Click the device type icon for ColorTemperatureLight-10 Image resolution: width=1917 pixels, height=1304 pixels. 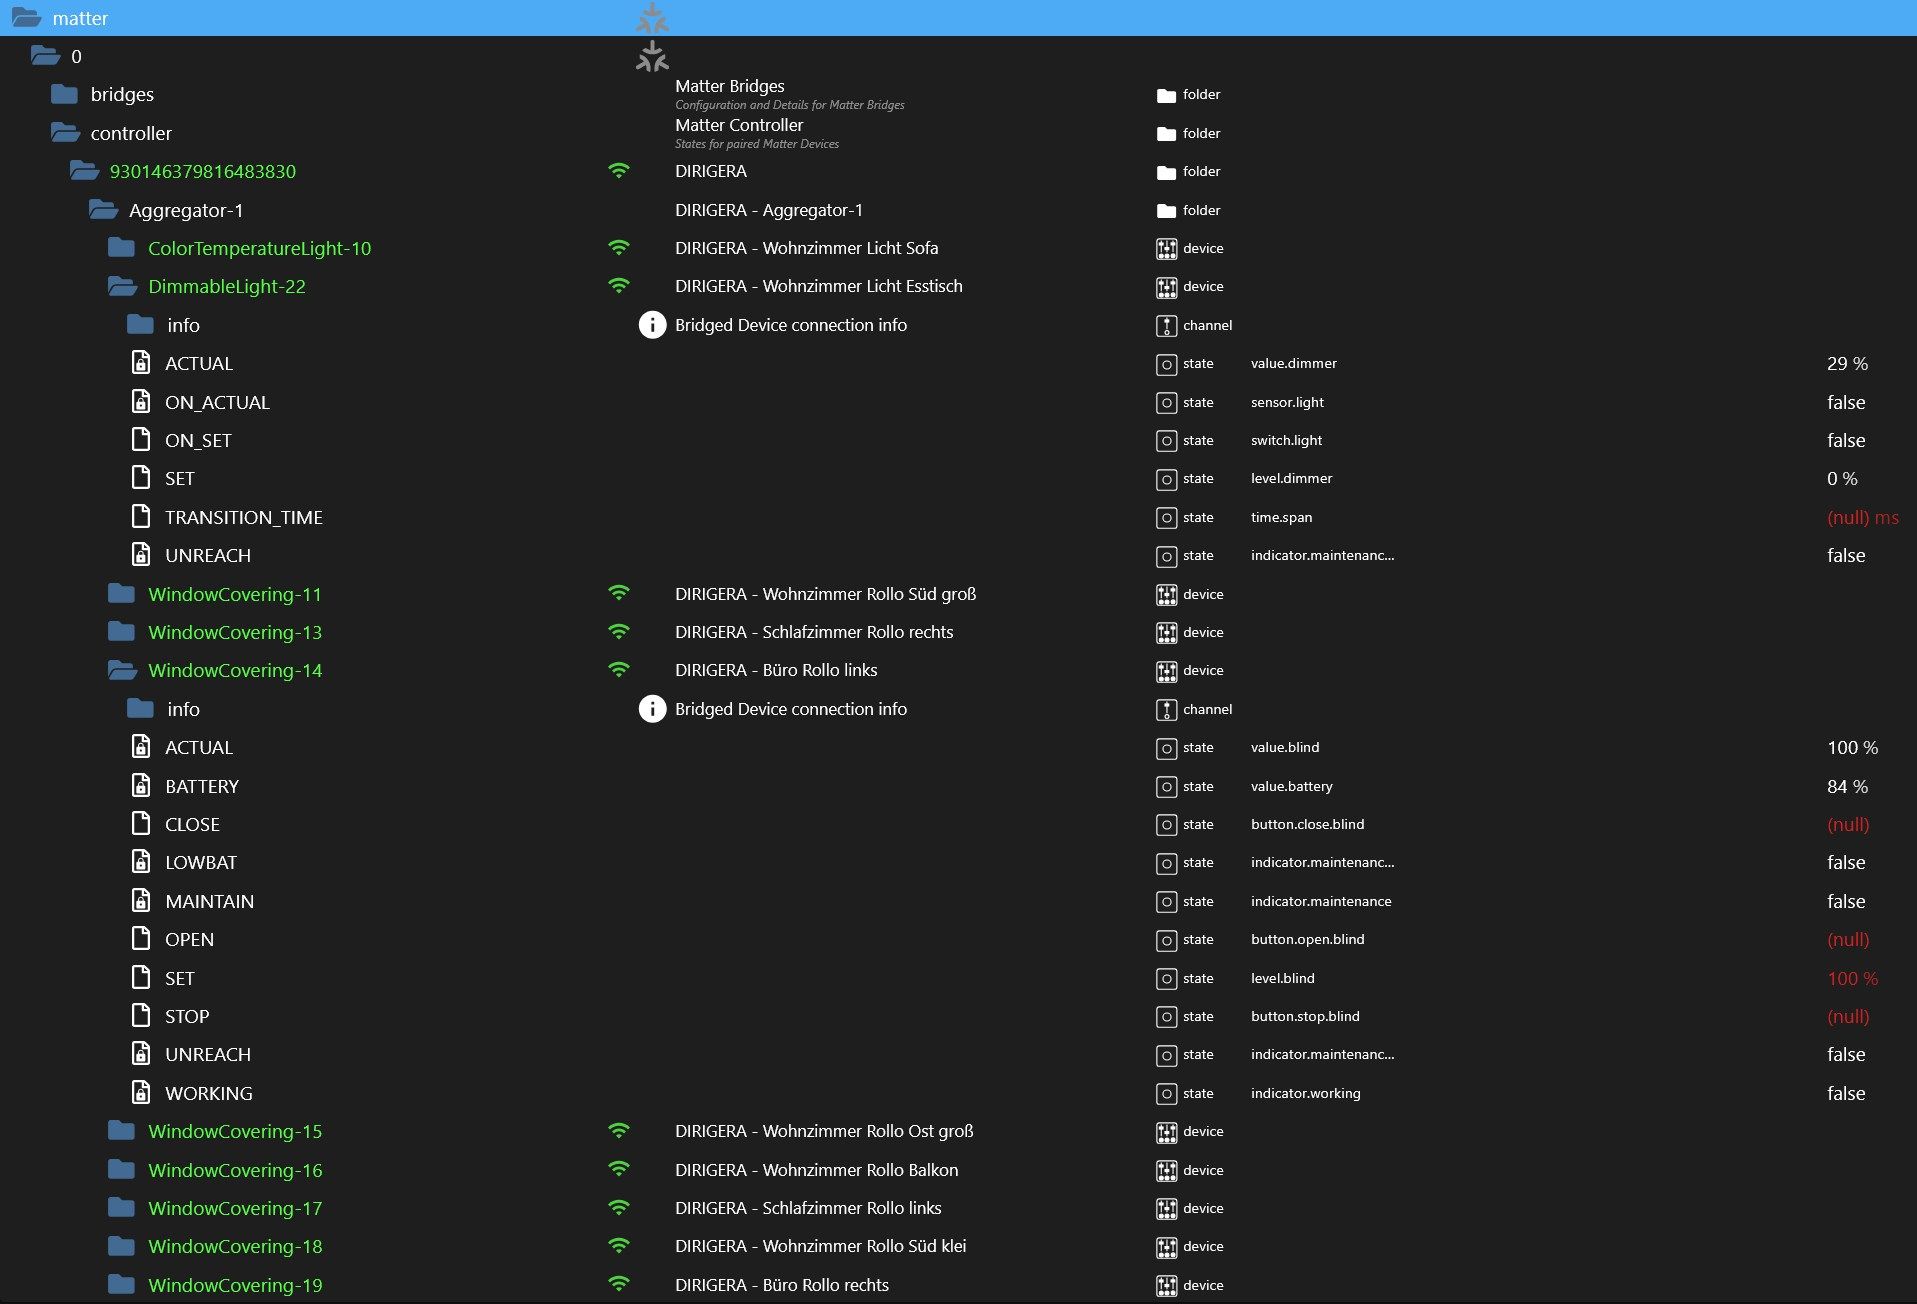pos(1166,249)
